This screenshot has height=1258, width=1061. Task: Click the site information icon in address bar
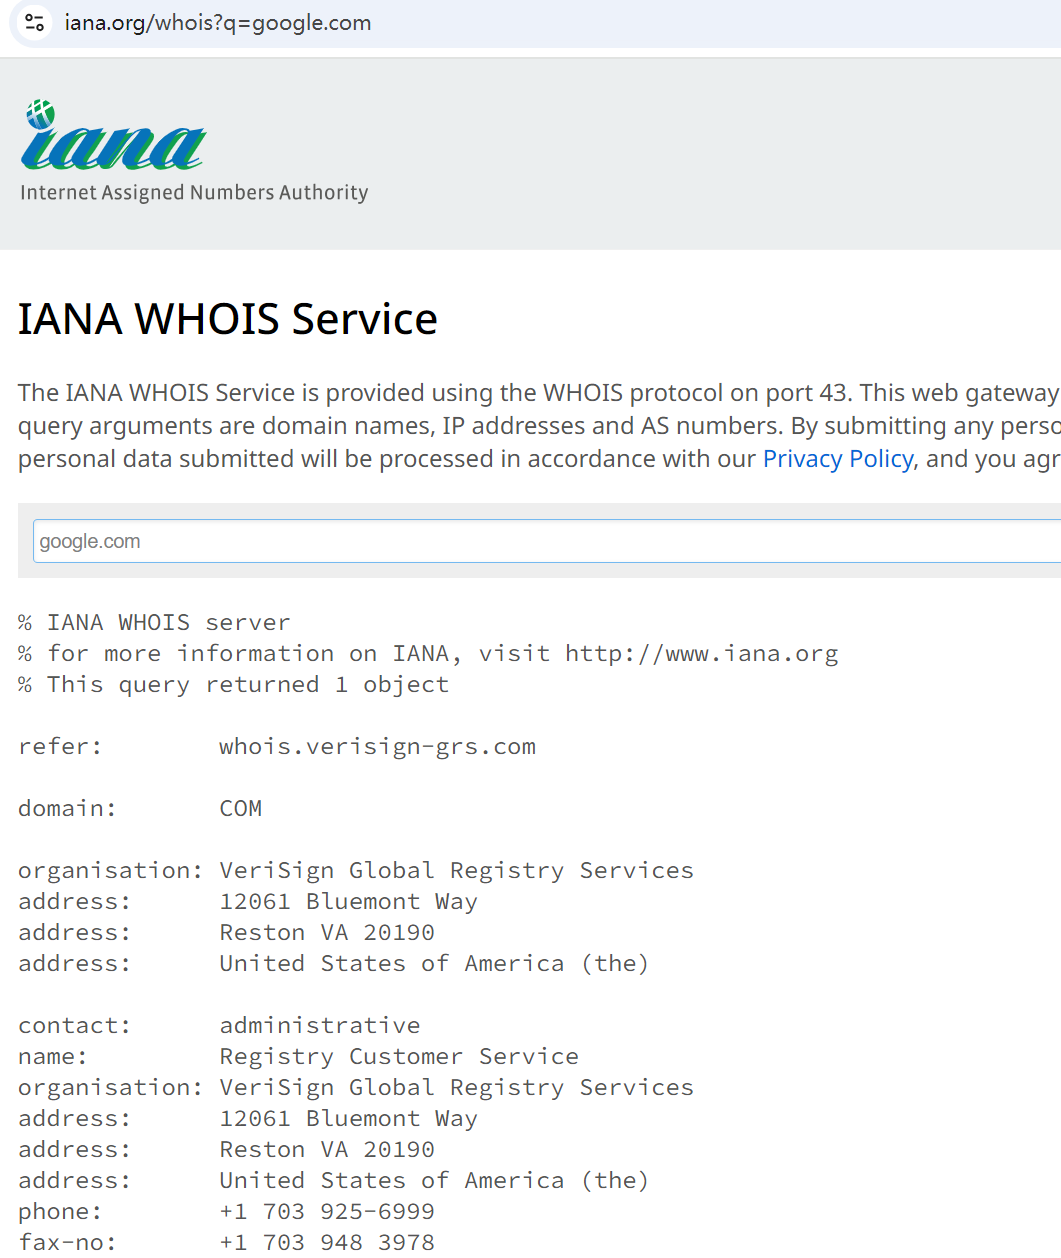click(34, 22)
